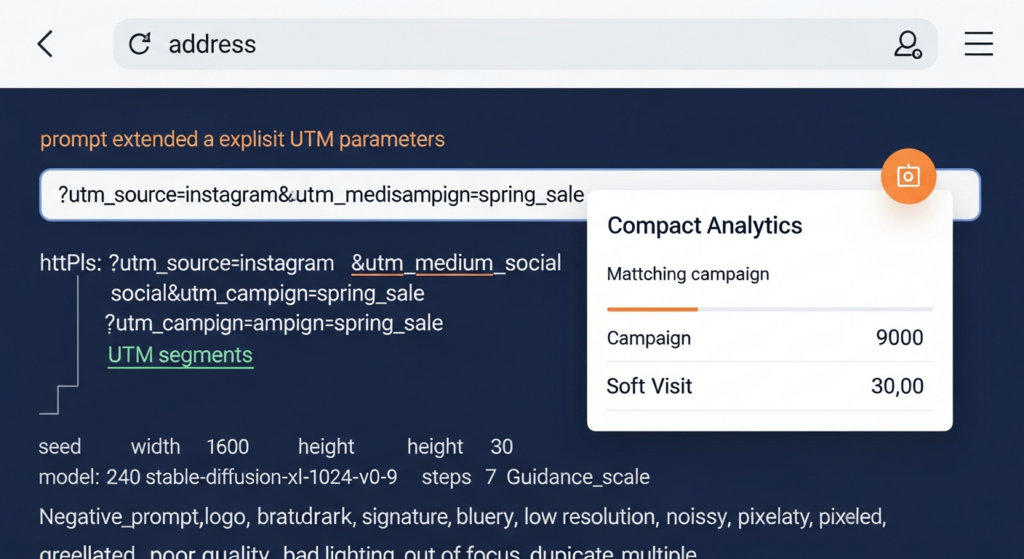The width and height of the screenshot is (1024, 559).
Task: Click the reload icon in address bar
Action: [140, 44]
